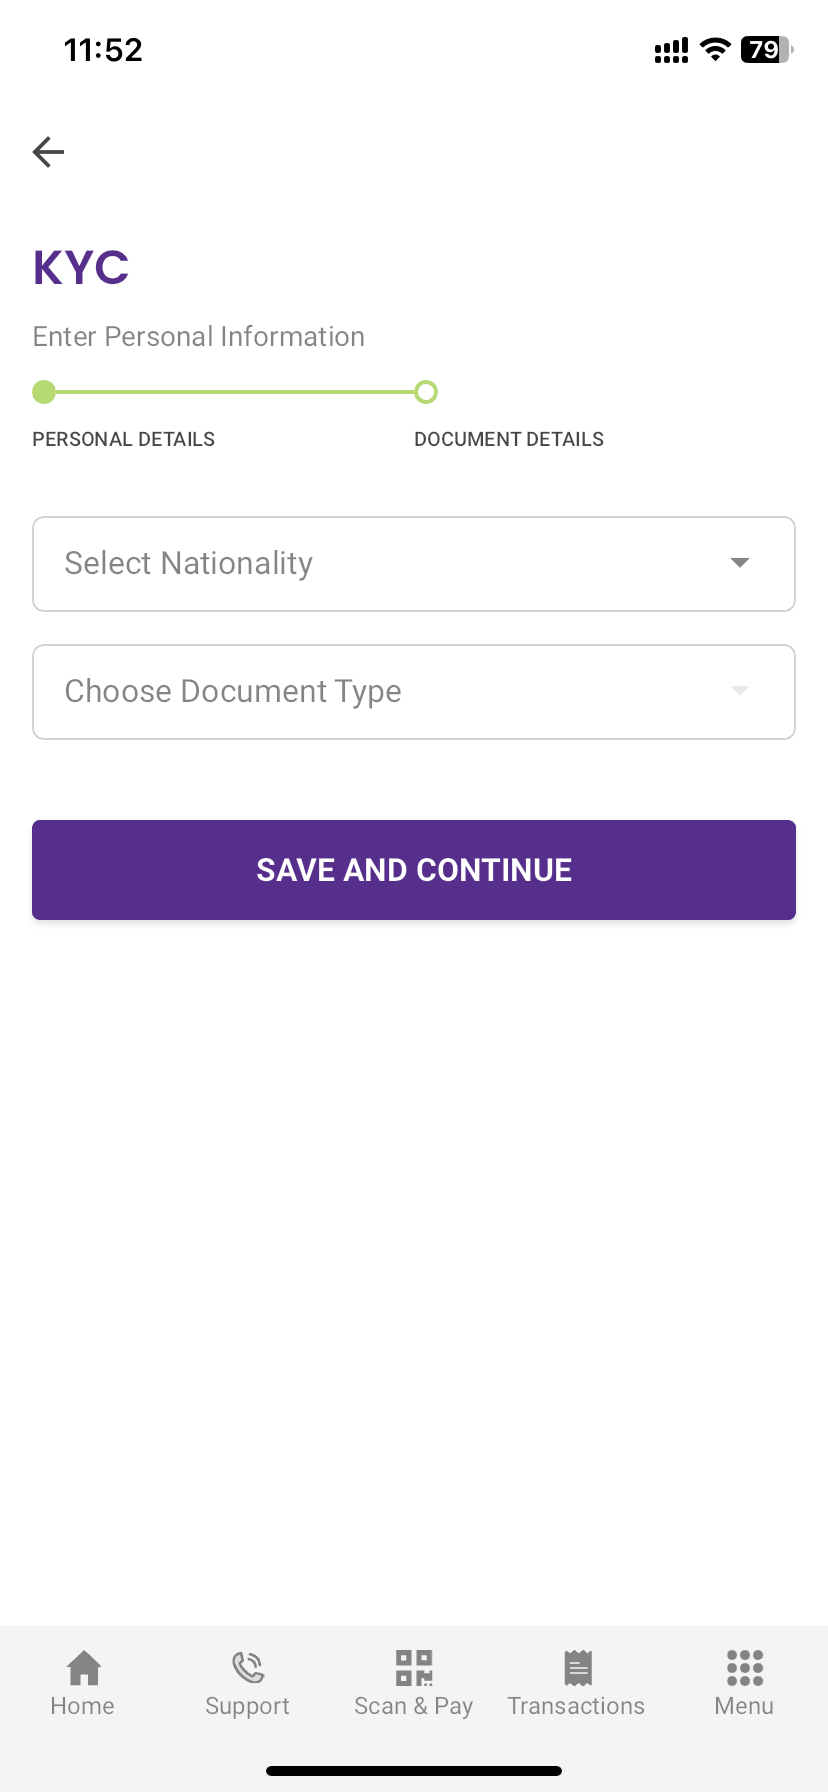Tap the Transactions receipt icon
This screenshot has height=1792, width=828.
[577, 1668]
